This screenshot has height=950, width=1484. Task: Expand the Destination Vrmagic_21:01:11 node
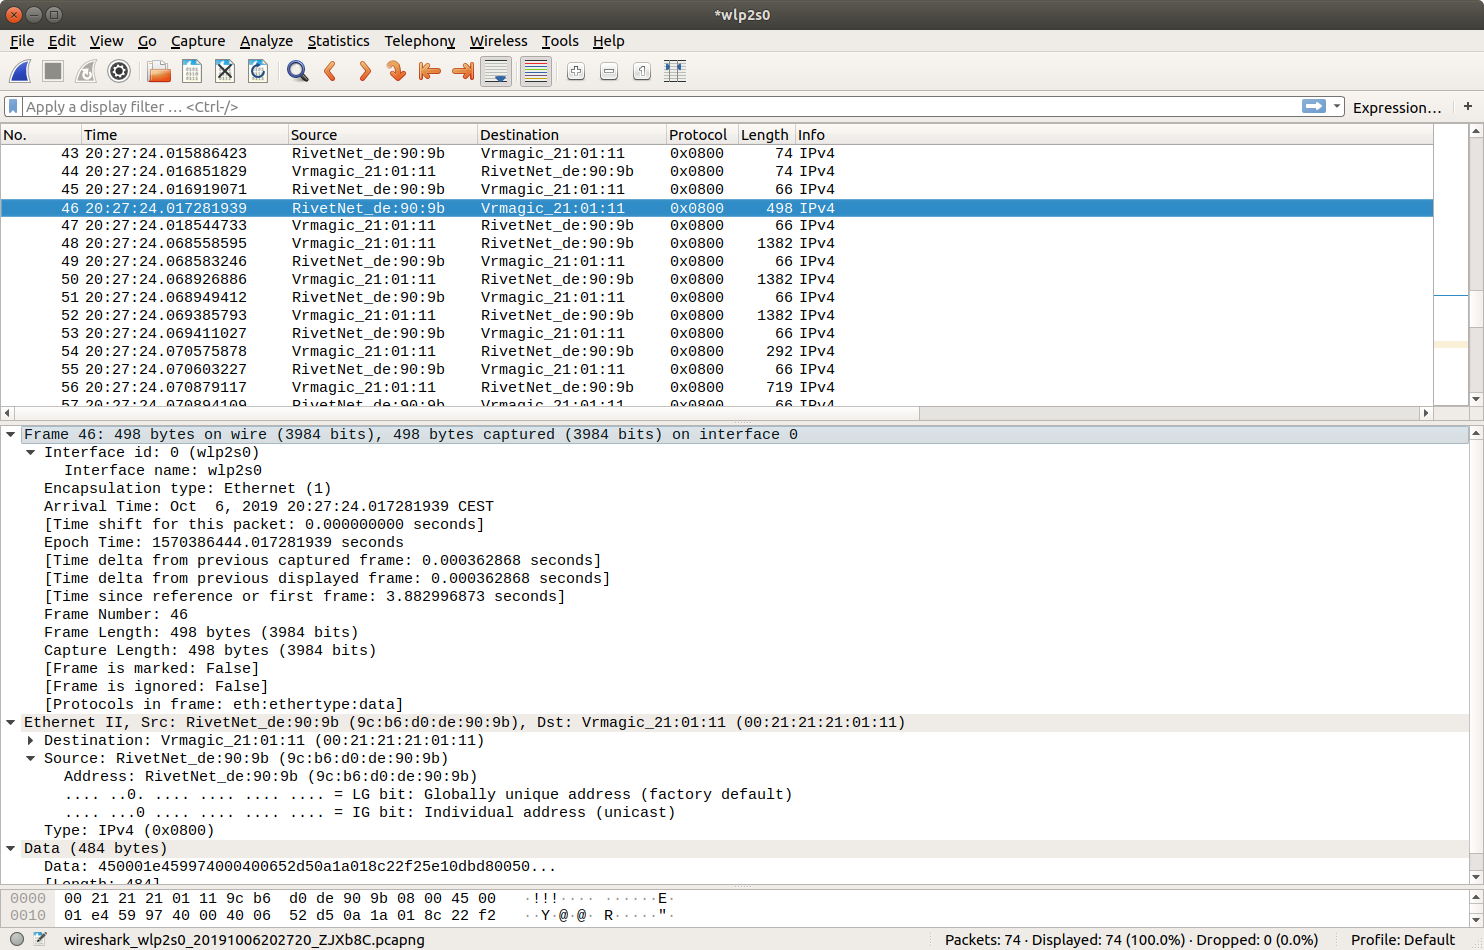click(x=31, y=741)
